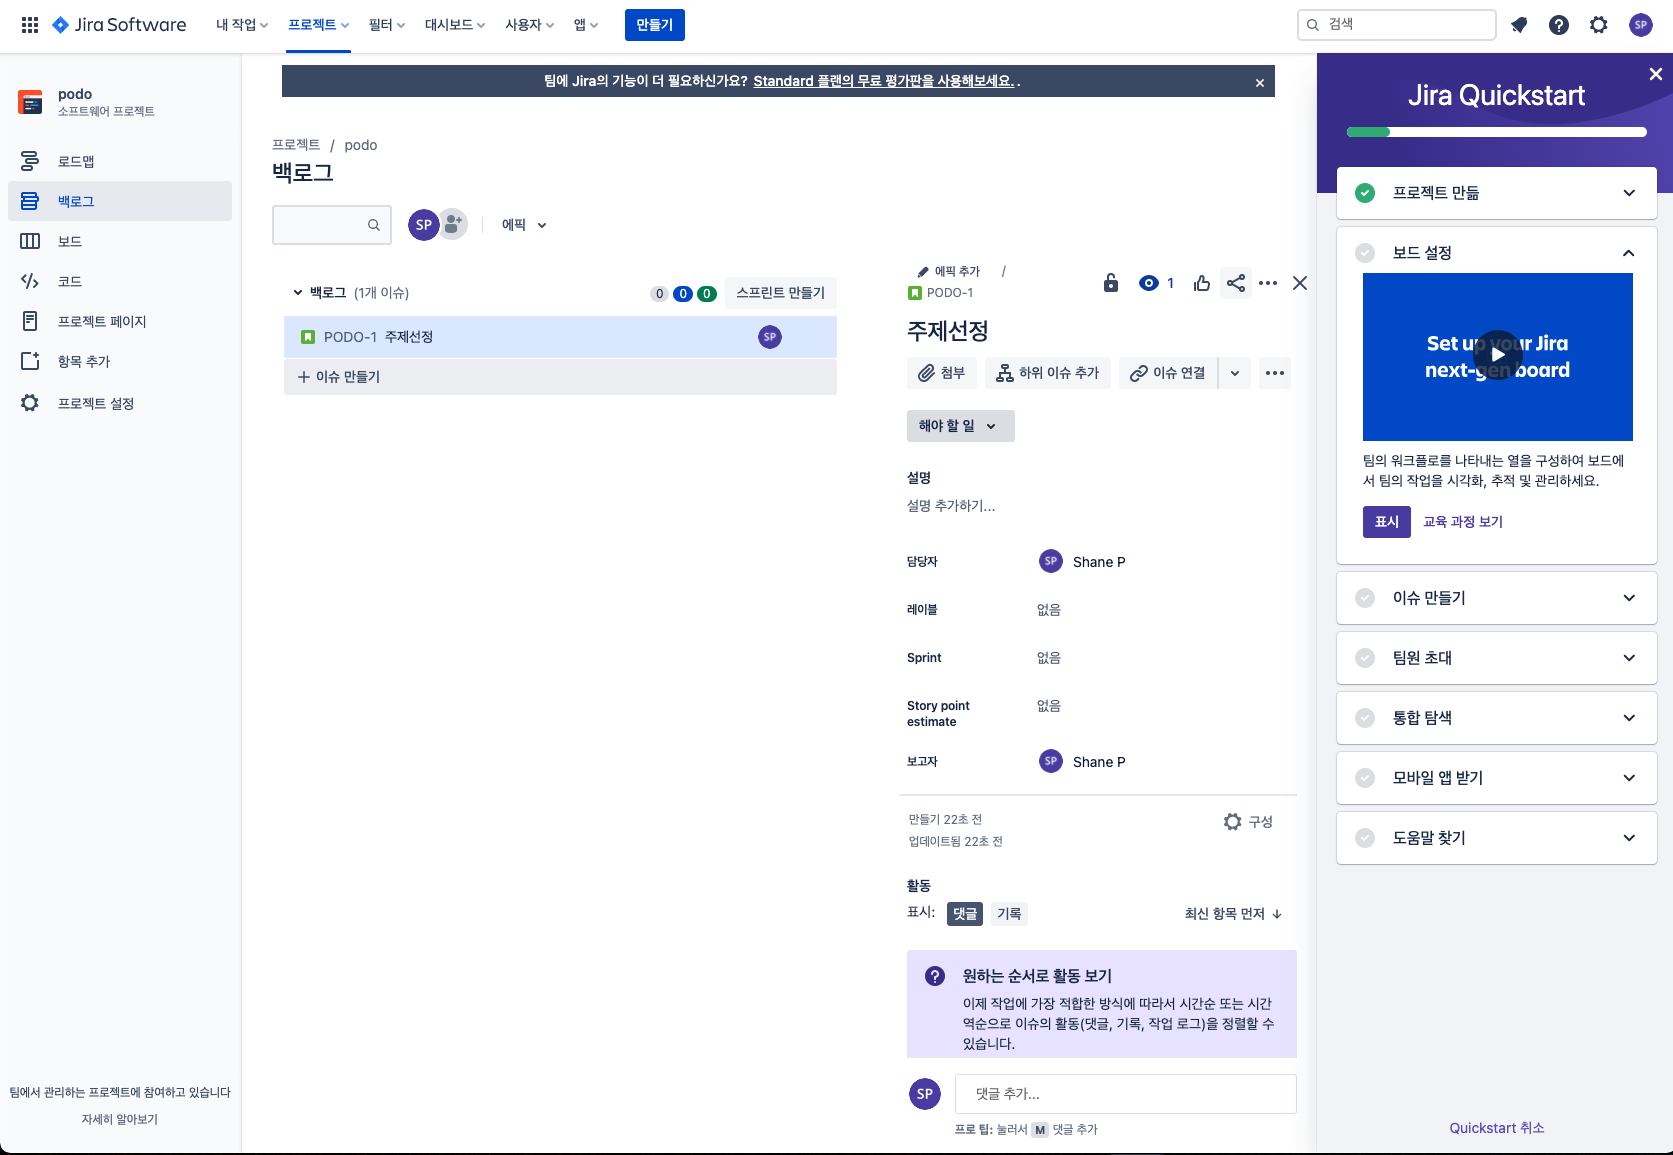
Task: Toggle the watch eye icon
Action: point(1149,283)
